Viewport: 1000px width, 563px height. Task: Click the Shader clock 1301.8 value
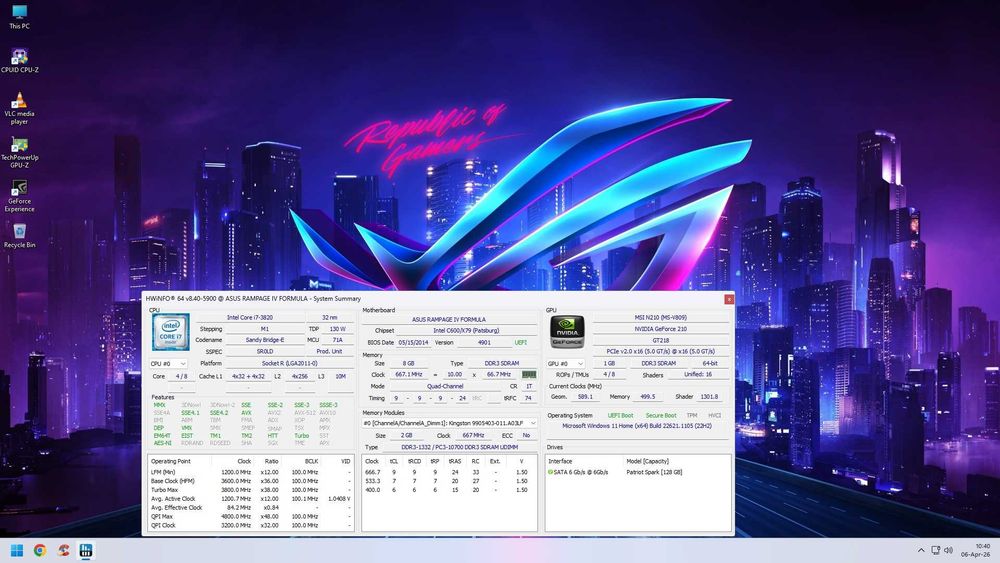(709, 397)
